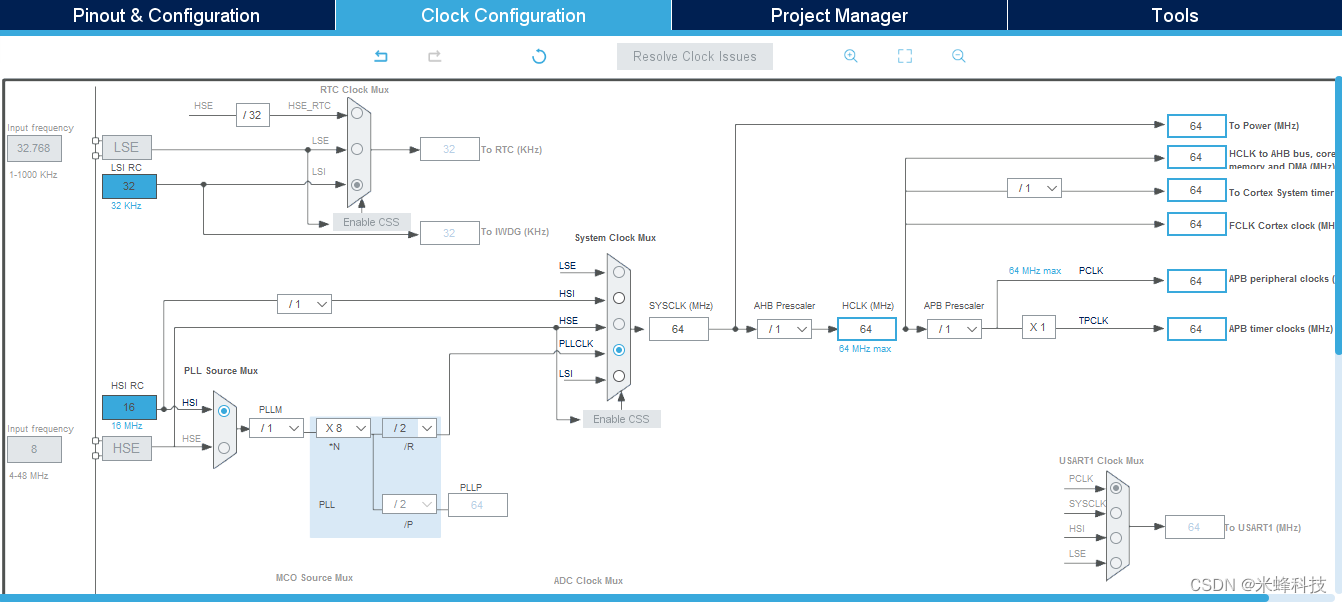Select HSE in PLL Source Mux
Screen dimensions: 1342x603
224,447
